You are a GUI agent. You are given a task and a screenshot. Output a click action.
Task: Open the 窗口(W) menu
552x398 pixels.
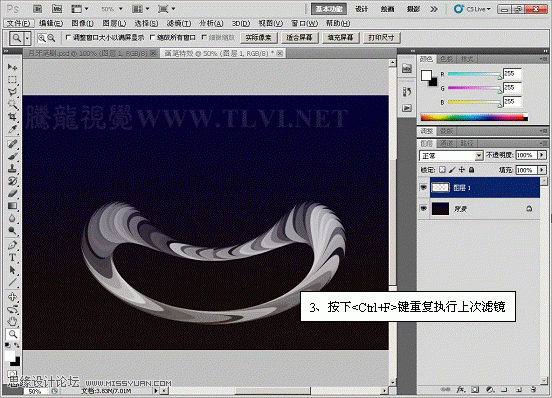point(304,24)
